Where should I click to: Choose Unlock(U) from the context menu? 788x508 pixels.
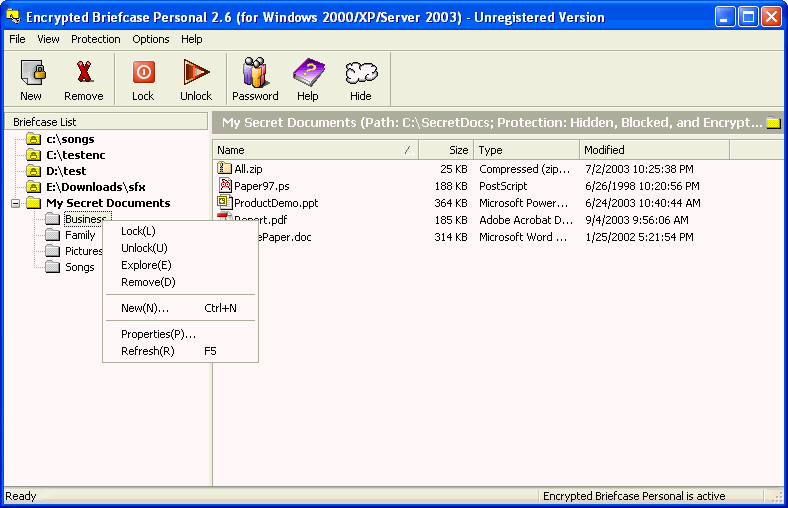180,248
